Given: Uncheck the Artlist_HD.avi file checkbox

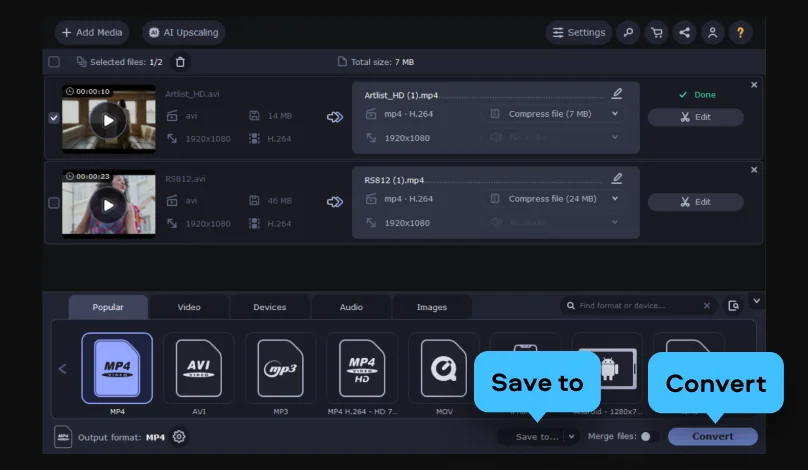Looking at the screenshot, I should [x=54, y=117].
